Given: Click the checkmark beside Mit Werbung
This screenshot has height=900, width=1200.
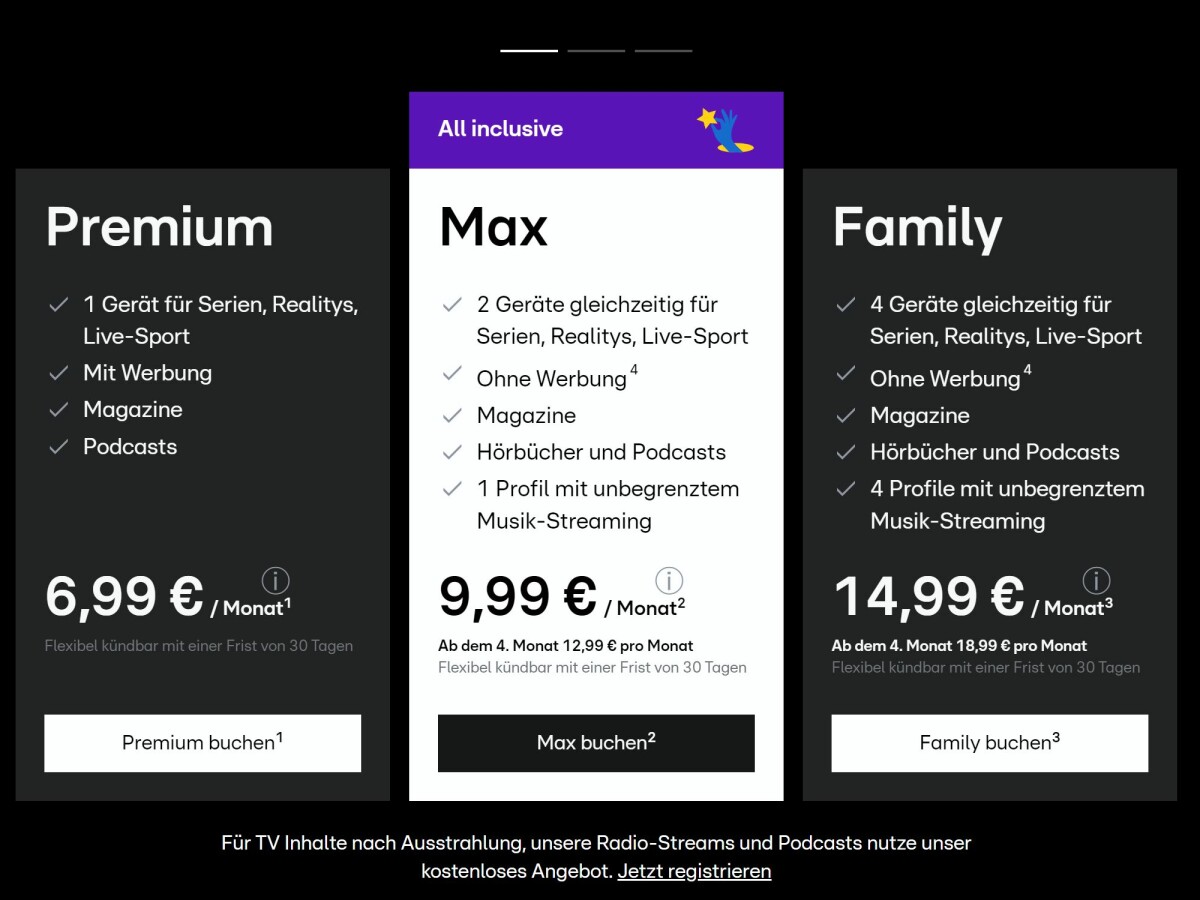Looking at the screenshot, I should coord(57,373).
